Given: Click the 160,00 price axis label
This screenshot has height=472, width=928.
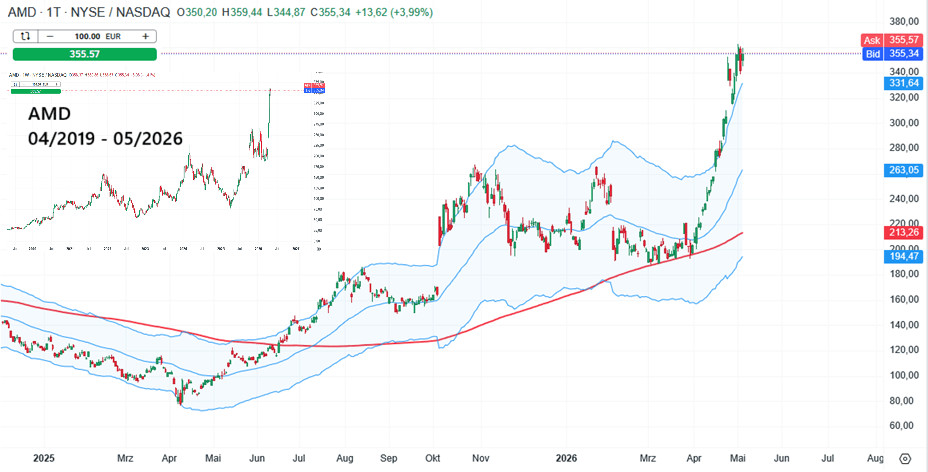Looking at the screenshot, I should point(903,300).
